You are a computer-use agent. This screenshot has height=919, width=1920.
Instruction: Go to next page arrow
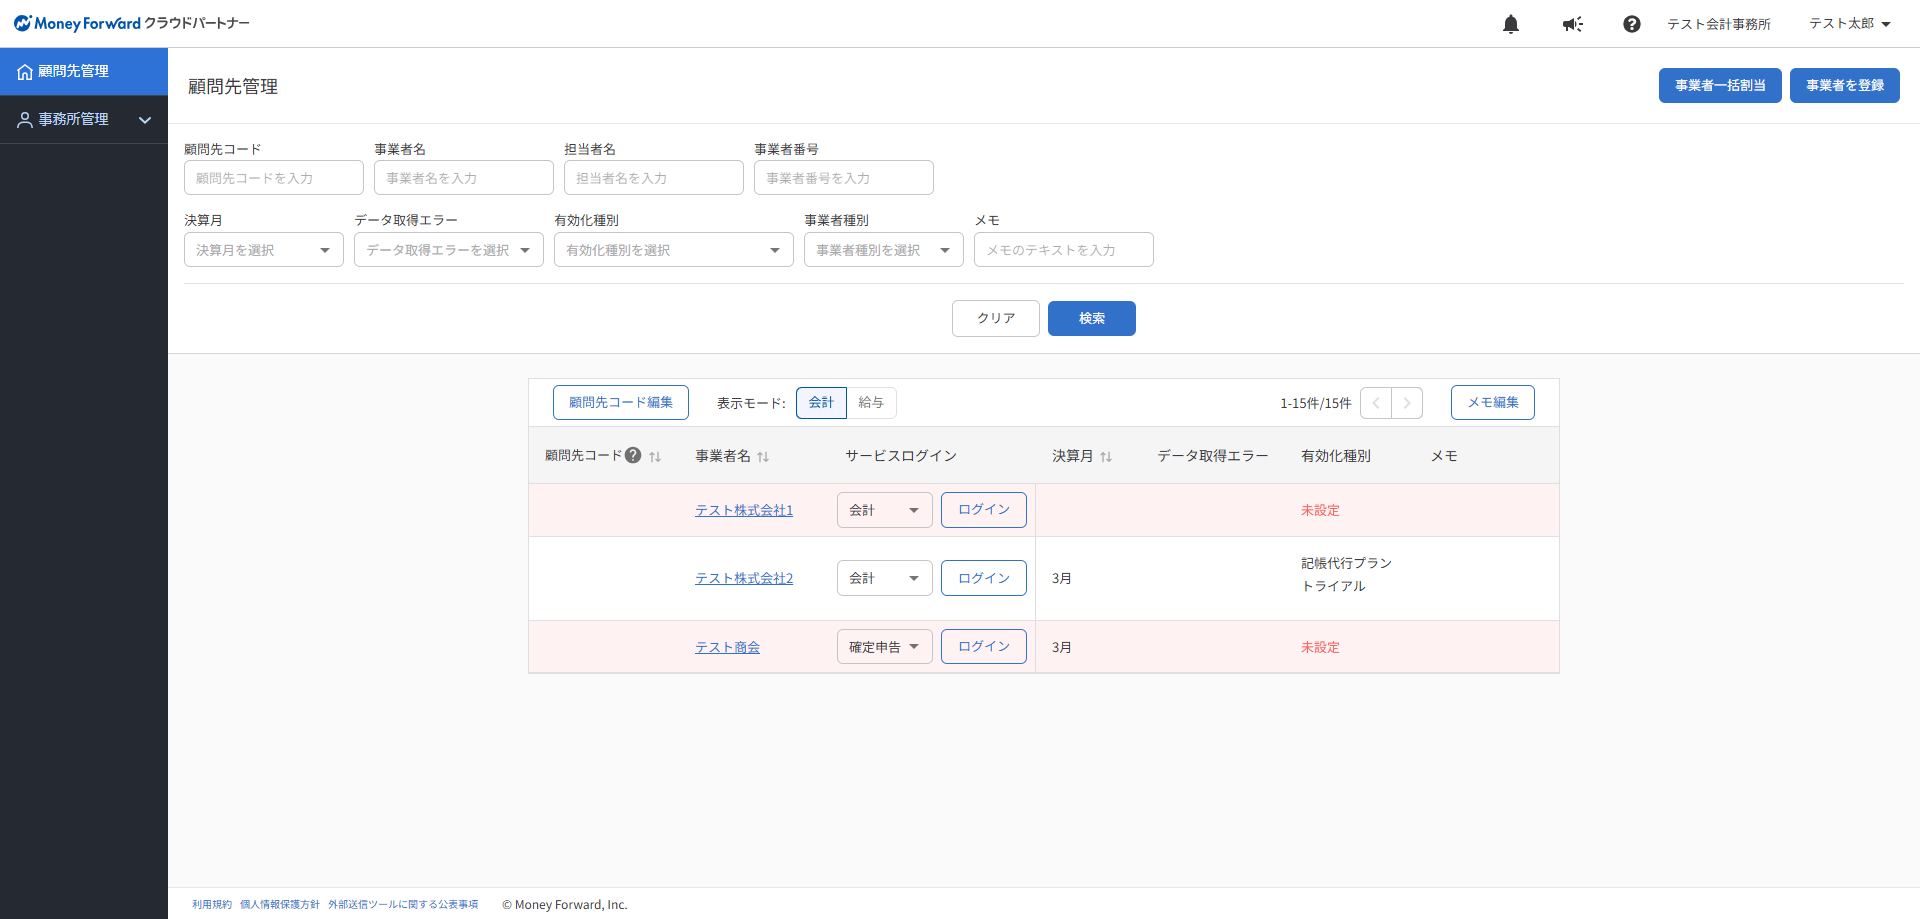[x=1407, y=403]
